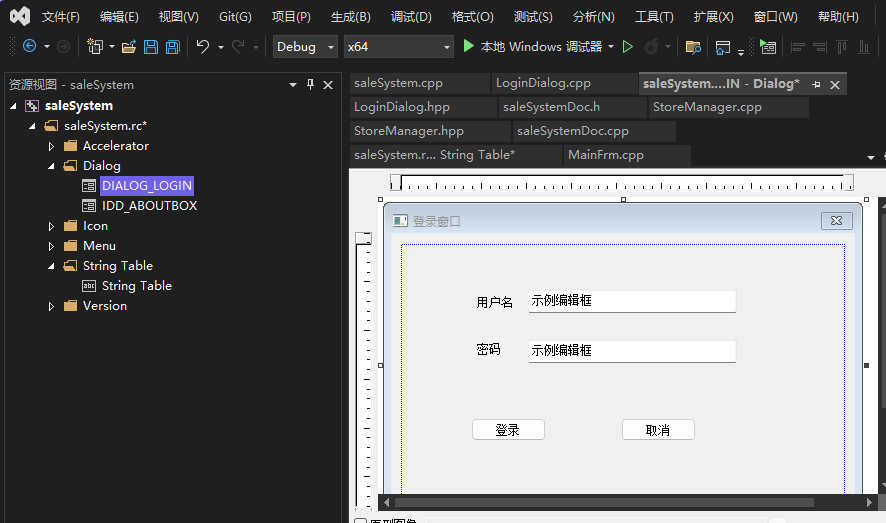The width and height of the screenshot is (886, 523).
Task: Start without debugging using the outlined play icon
Action: tap(628, 46)
